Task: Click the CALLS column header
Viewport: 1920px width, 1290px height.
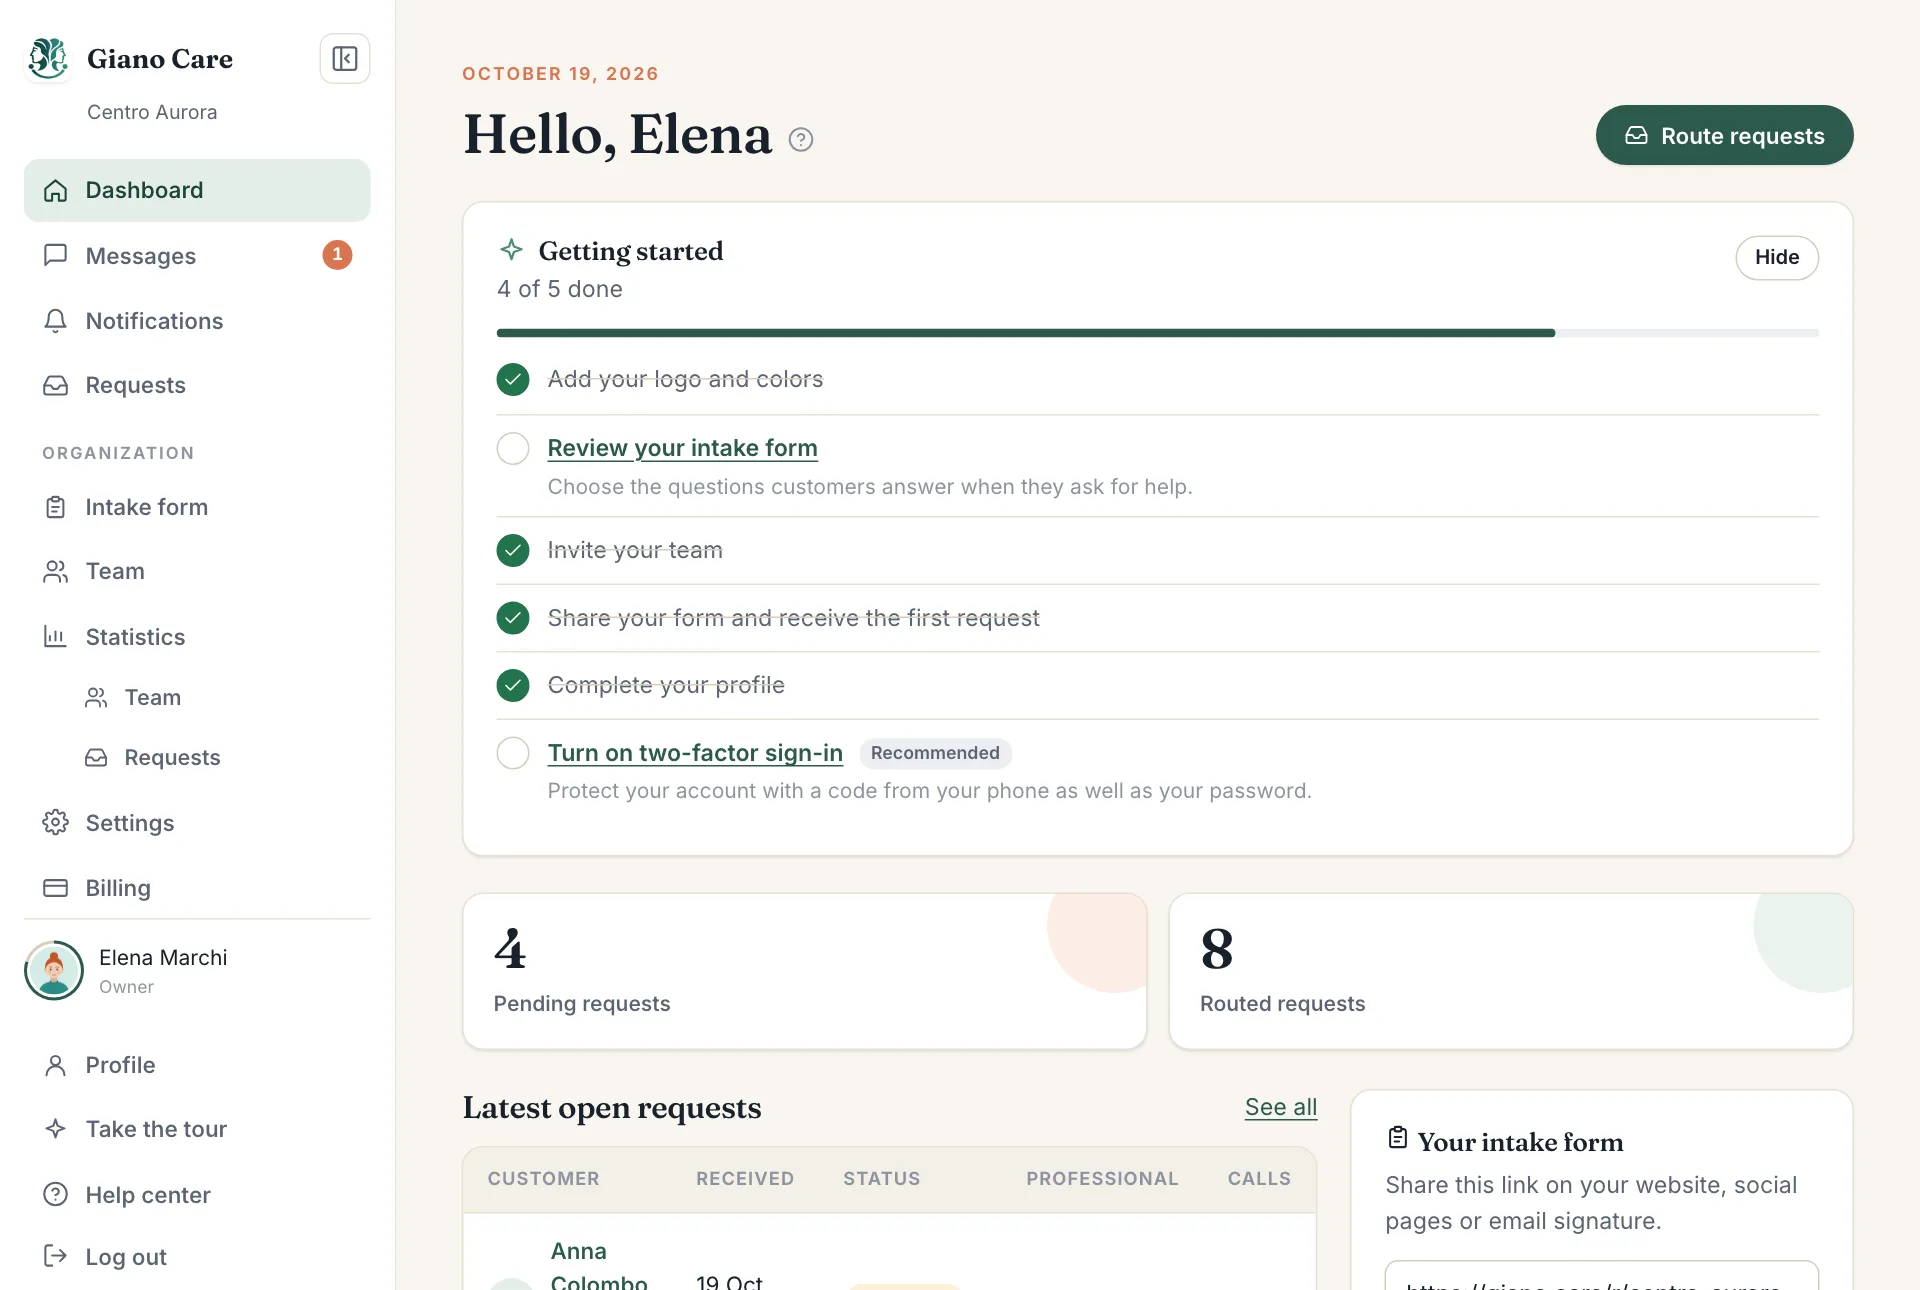Action: click(1259, 1179)
